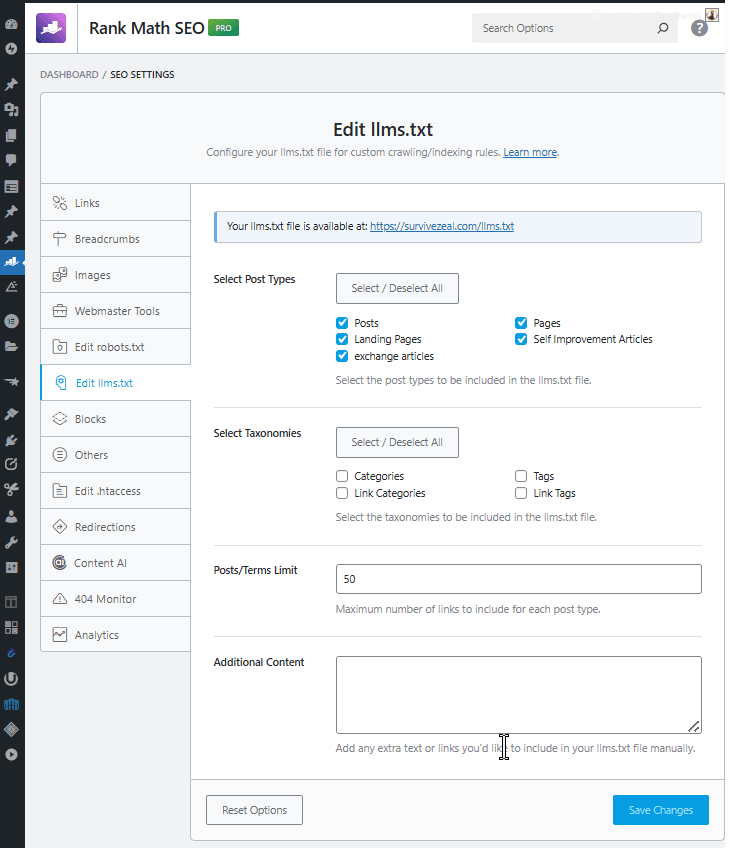The width and height of the screenshot is (730, 848).
Task: Open Media library from admin sidebar
Action: (11, 109)
